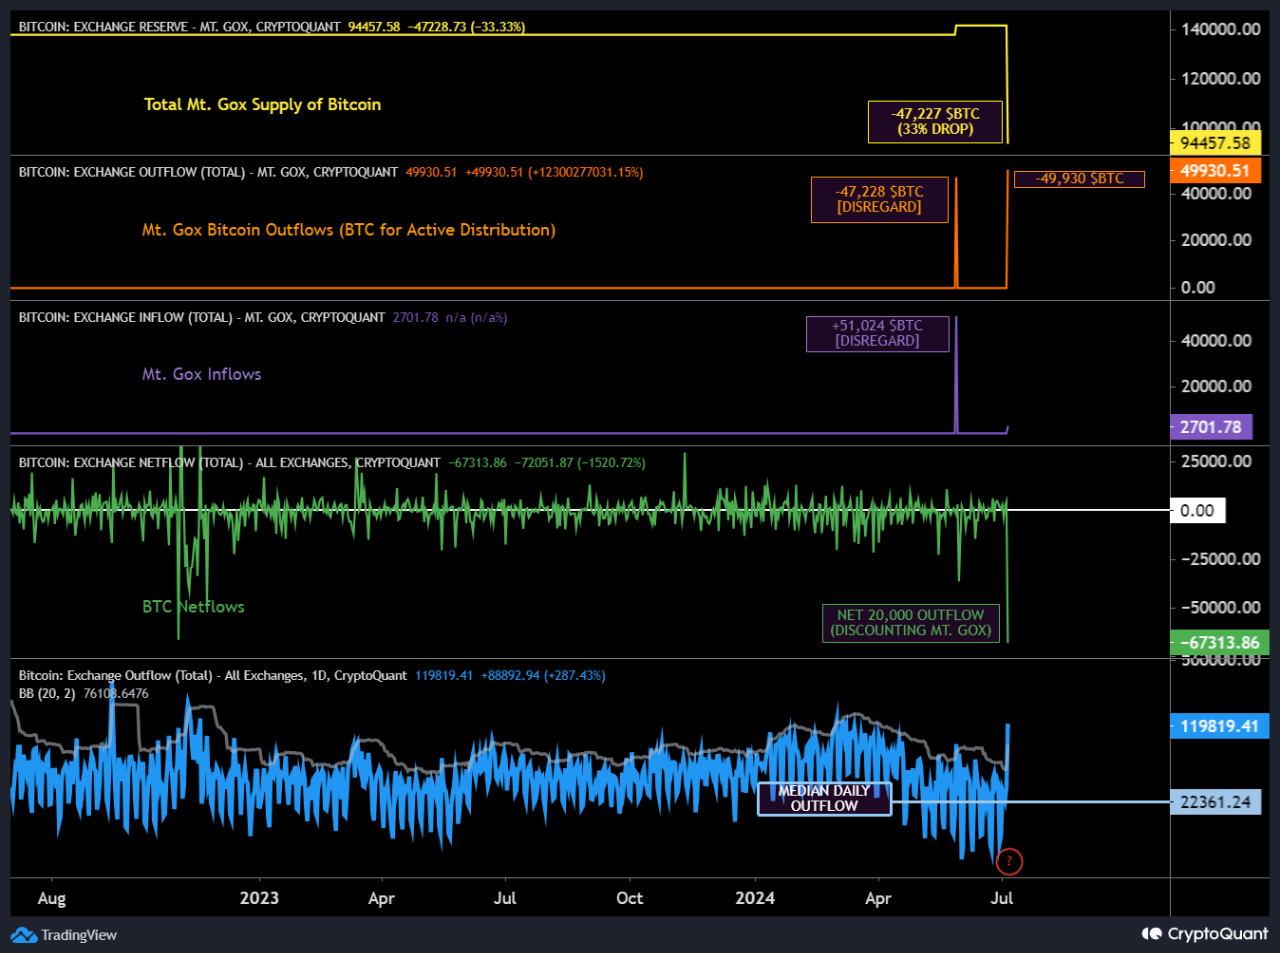The height and width of the screenshot is (953, 1280).
Task: Select the '-49,930 $BTC' annotation box
Action: click(1079, 179)
